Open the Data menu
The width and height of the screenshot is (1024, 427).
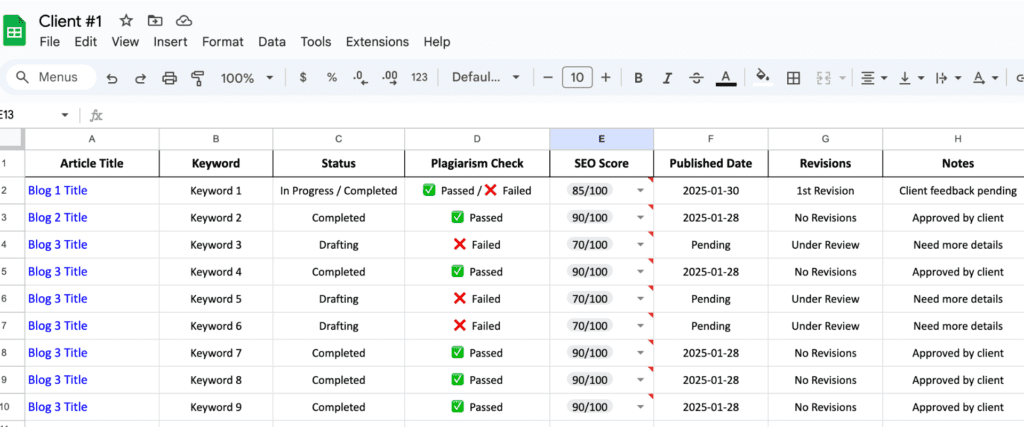(272, 42)
